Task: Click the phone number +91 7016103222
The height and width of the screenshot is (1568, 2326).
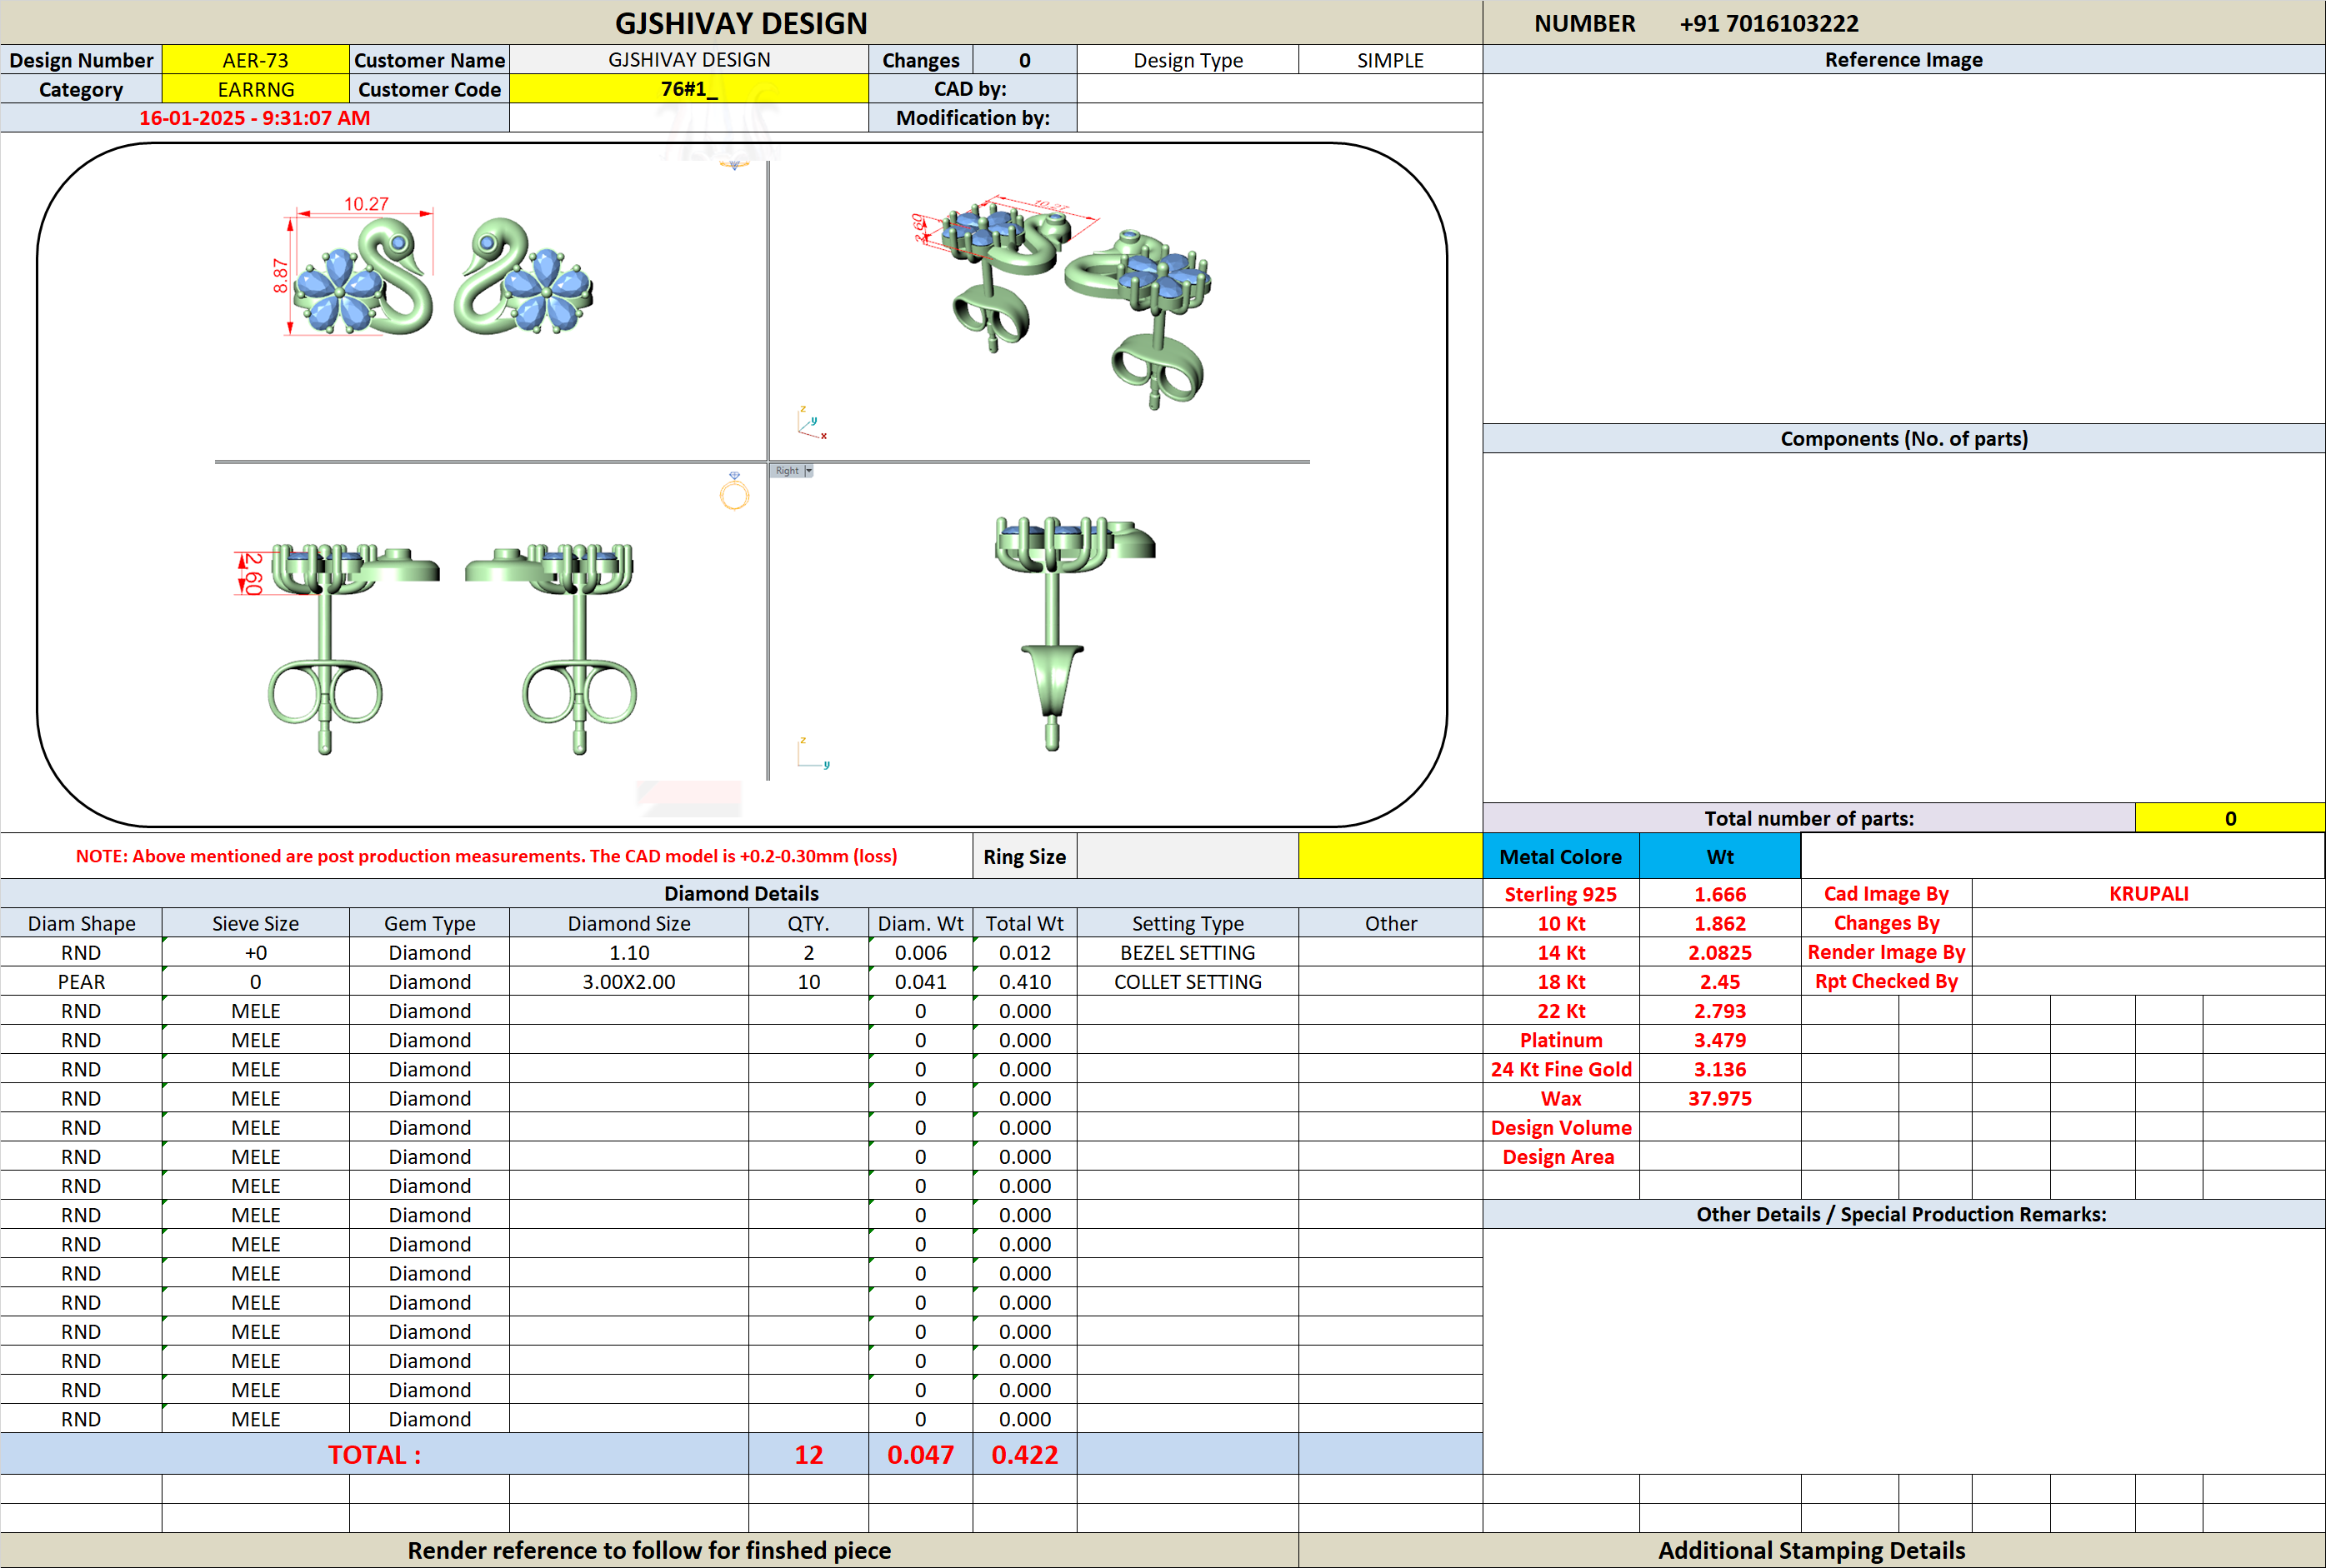Action: click(x=1768, y=23)
